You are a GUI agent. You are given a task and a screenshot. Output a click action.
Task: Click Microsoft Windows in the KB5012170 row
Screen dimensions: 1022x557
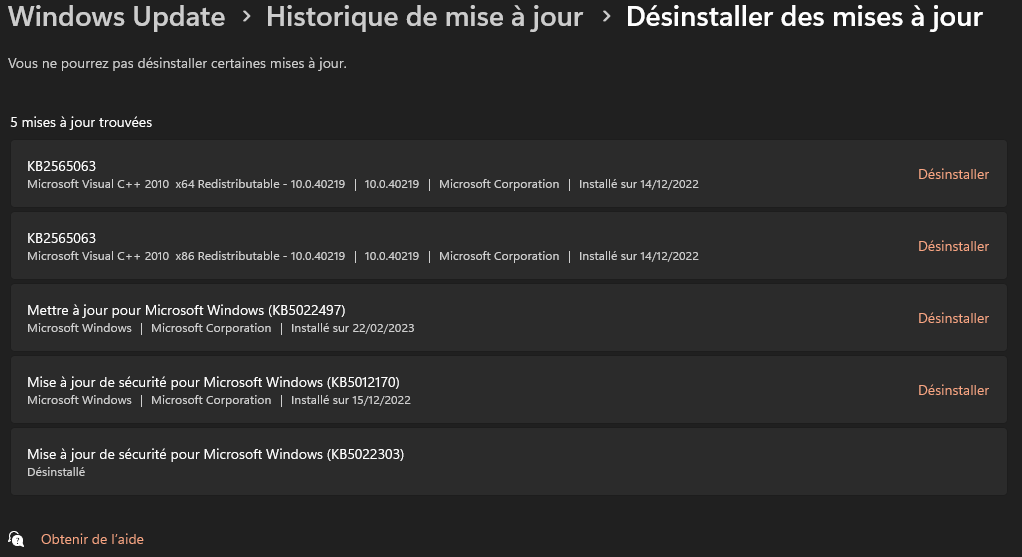click(x=79, y=400)
